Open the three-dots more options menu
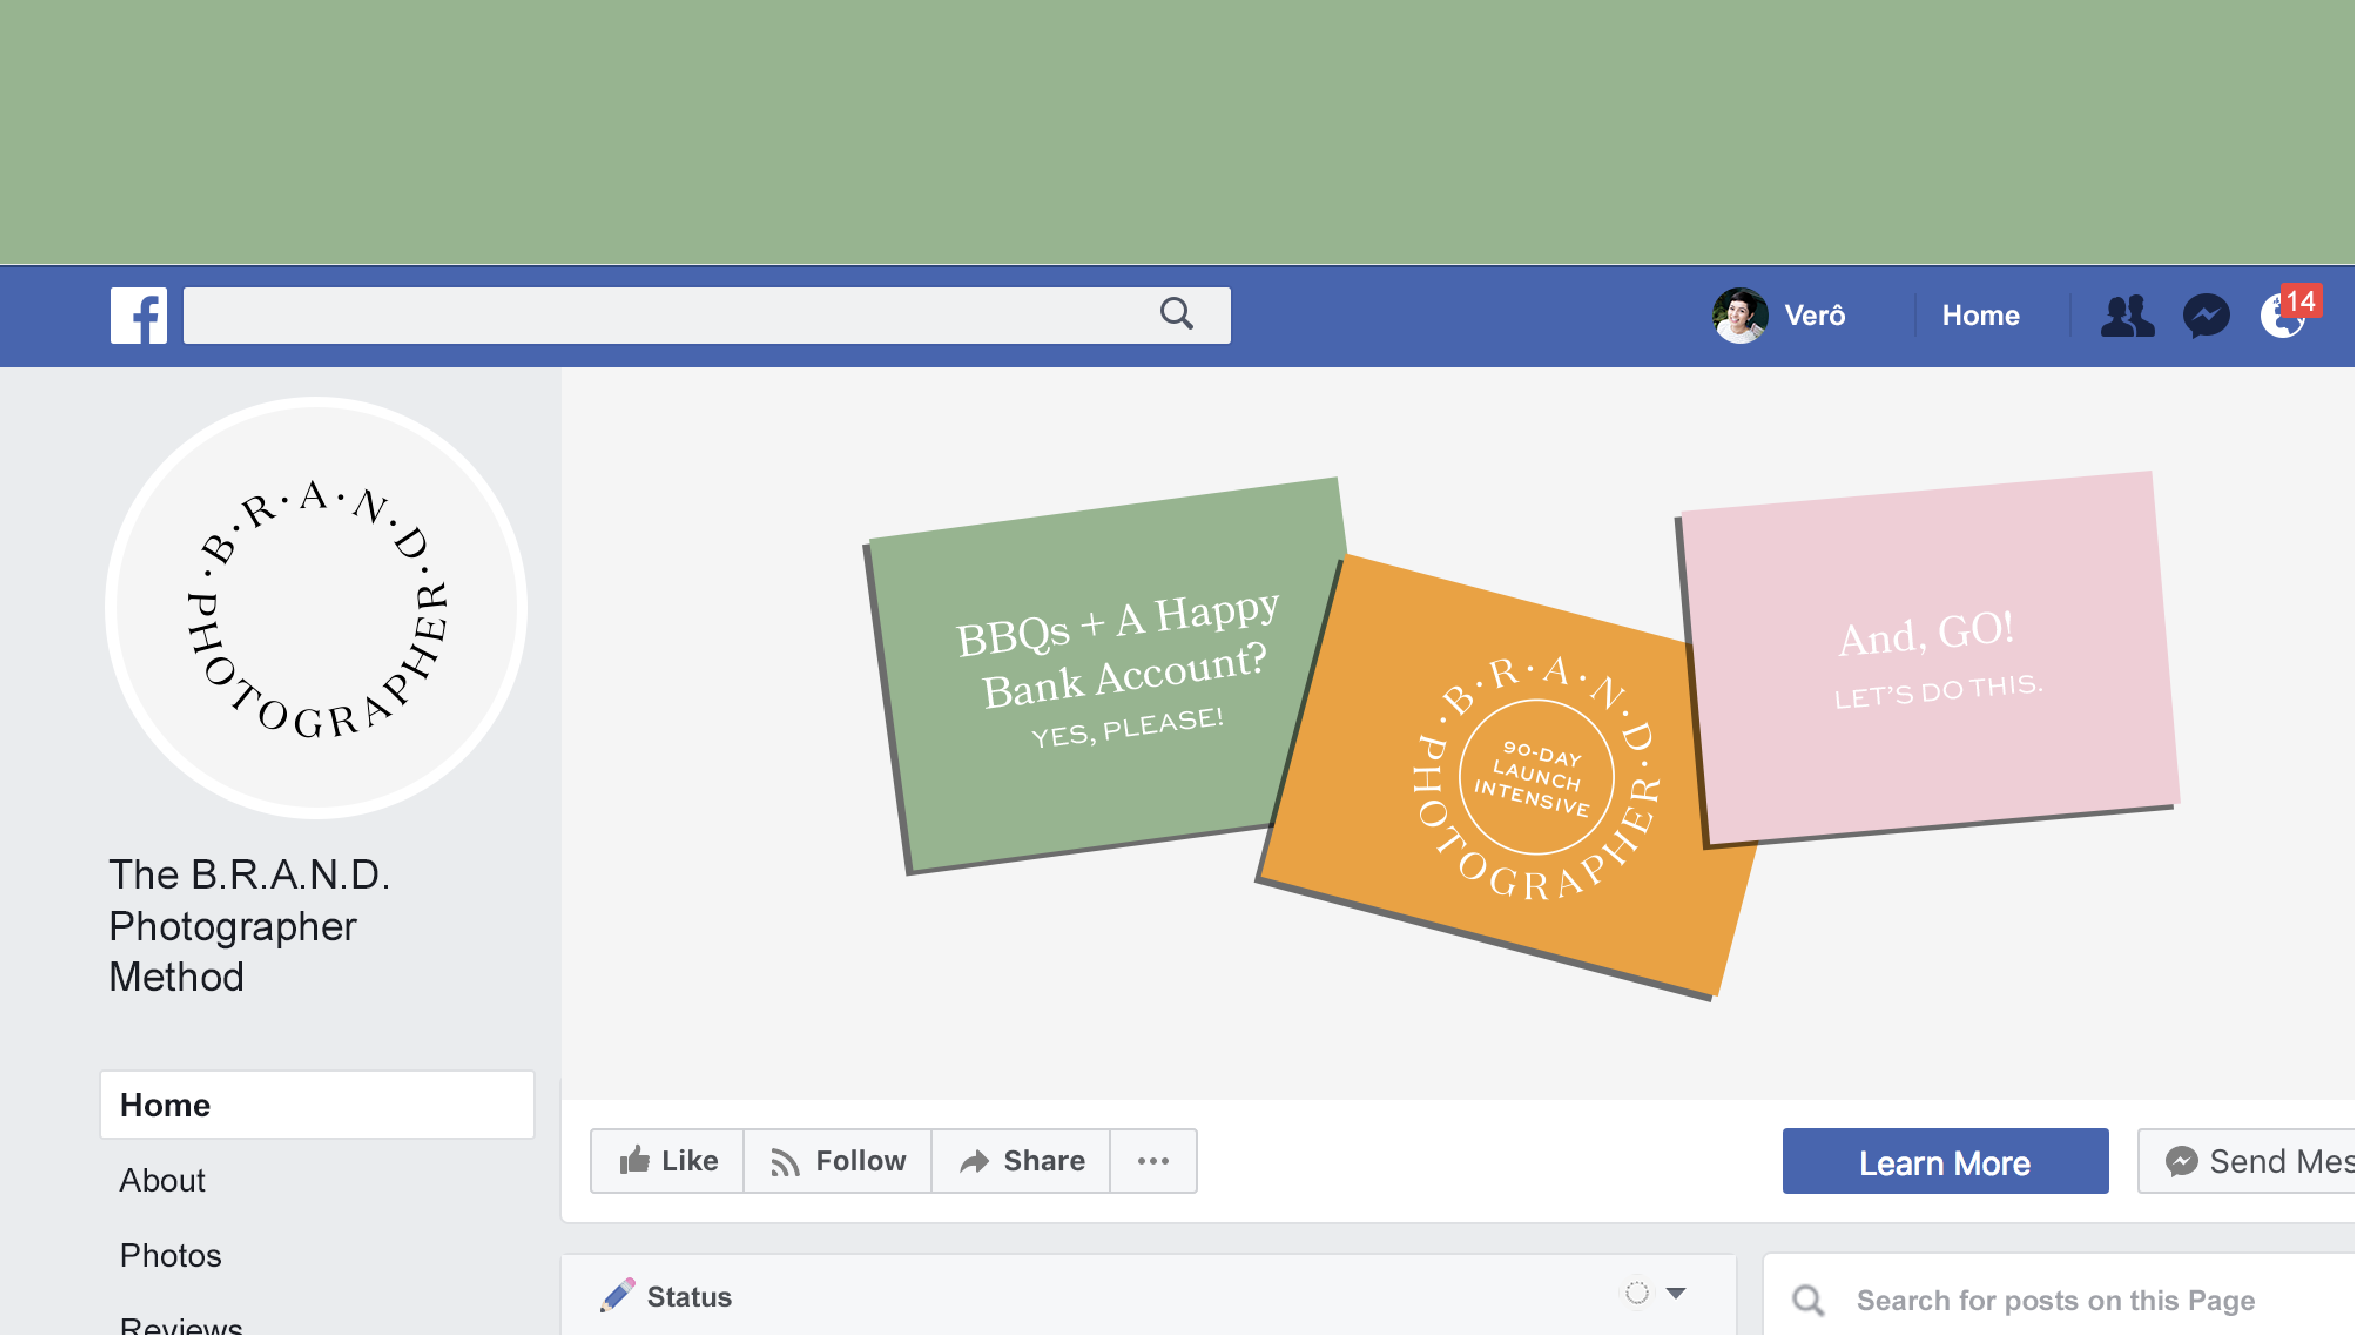Viewport: 2355px width, 1335px height. tap(1153, 1161)
